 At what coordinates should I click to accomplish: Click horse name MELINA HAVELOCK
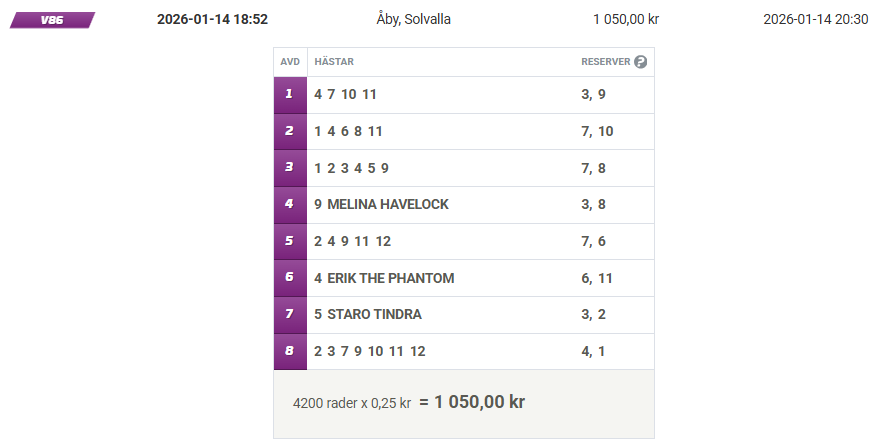(x=387, y=204)
